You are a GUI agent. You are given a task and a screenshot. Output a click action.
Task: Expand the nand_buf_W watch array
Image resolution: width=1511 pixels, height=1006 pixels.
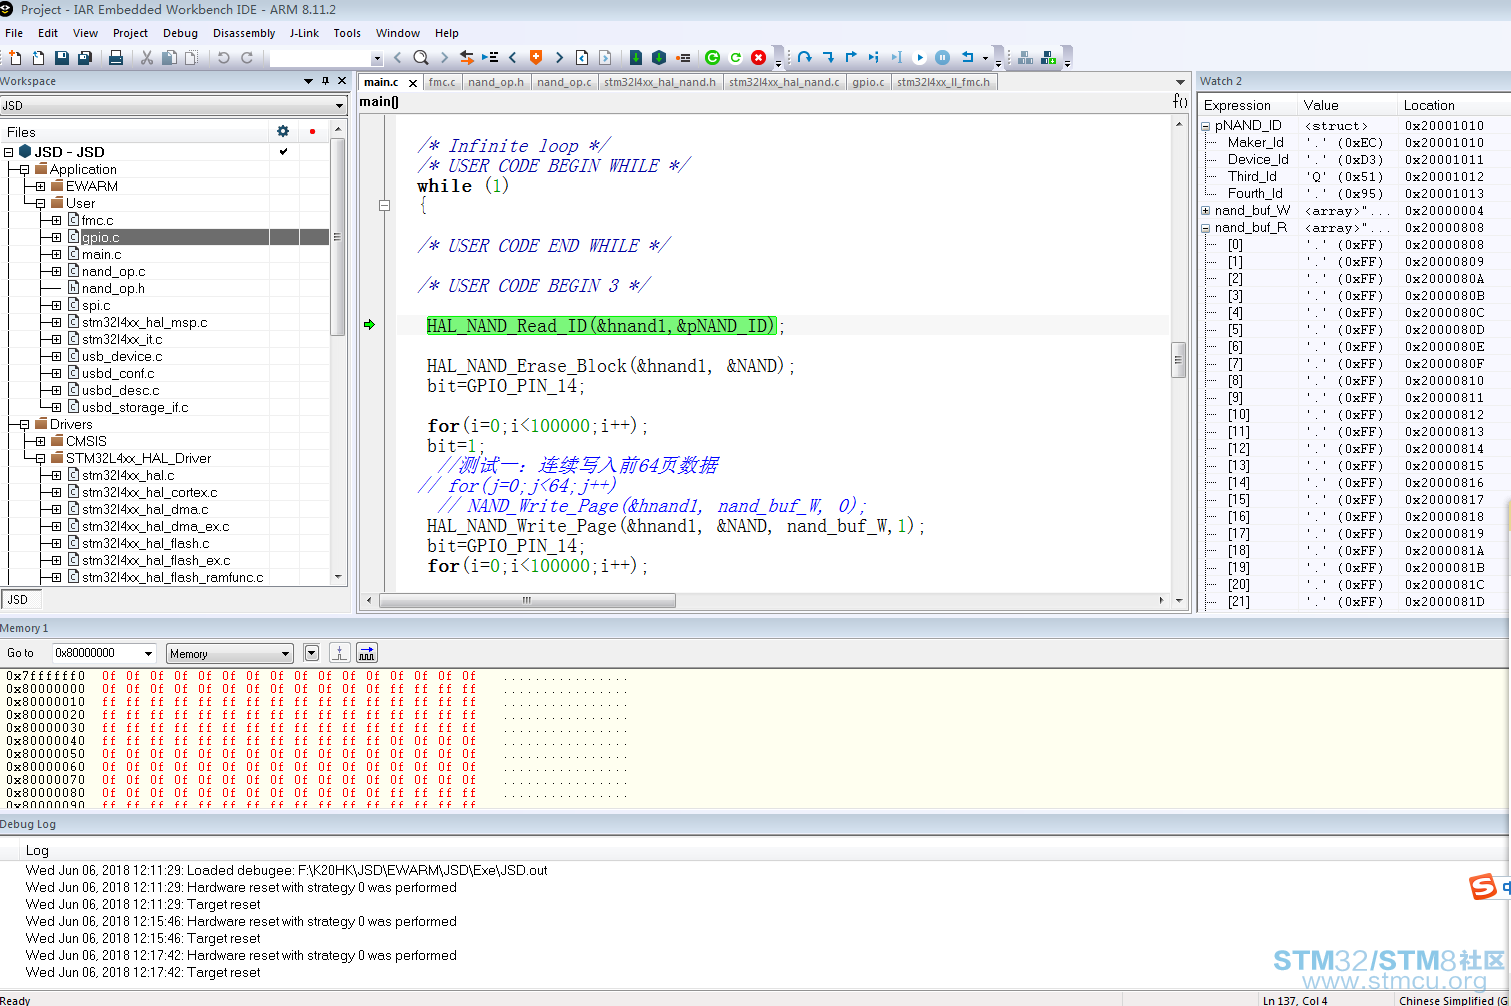click(1206, 211)
